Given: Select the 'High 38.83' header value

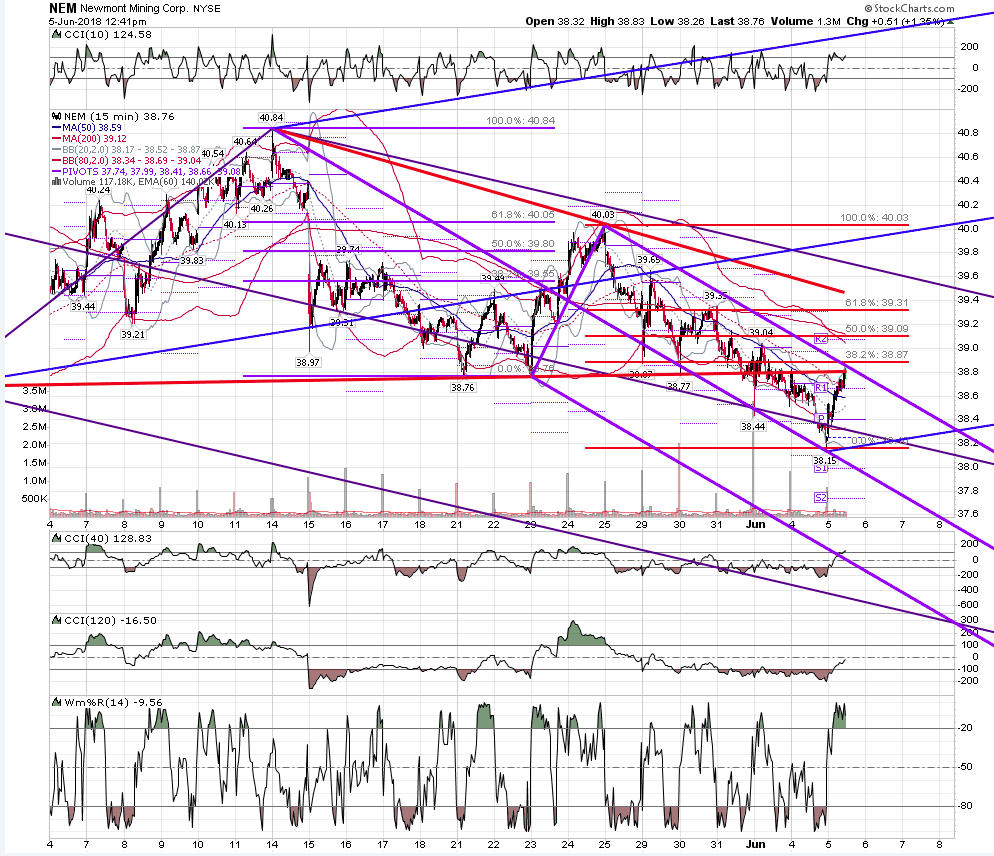Looking at the screenshot, I should [x=617, y=21].
